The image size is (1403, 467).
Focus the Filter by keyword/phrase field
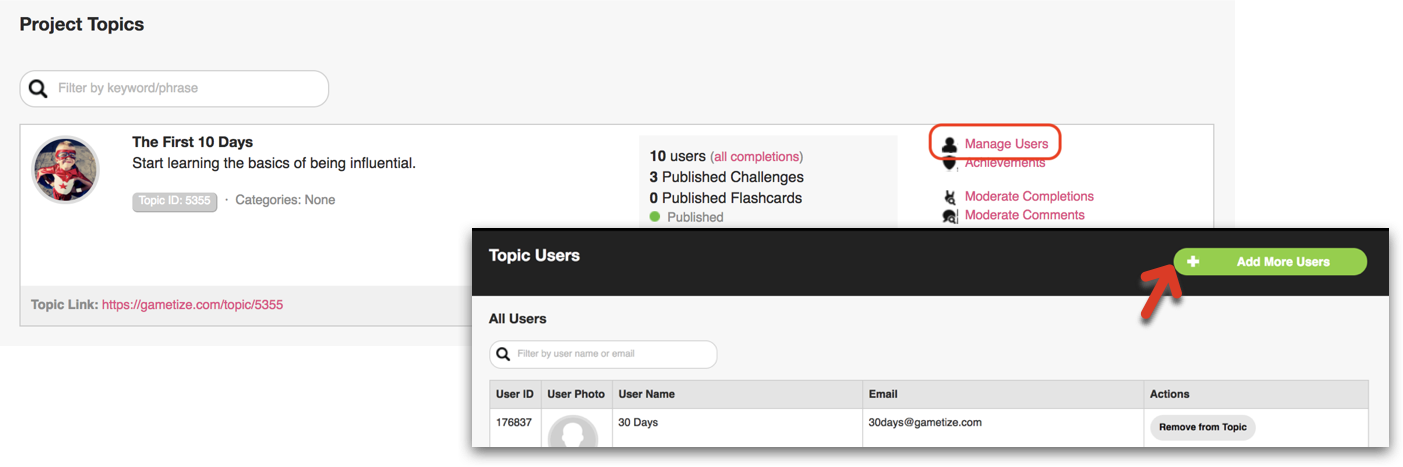pyautogui.click(x=174, y=89)
